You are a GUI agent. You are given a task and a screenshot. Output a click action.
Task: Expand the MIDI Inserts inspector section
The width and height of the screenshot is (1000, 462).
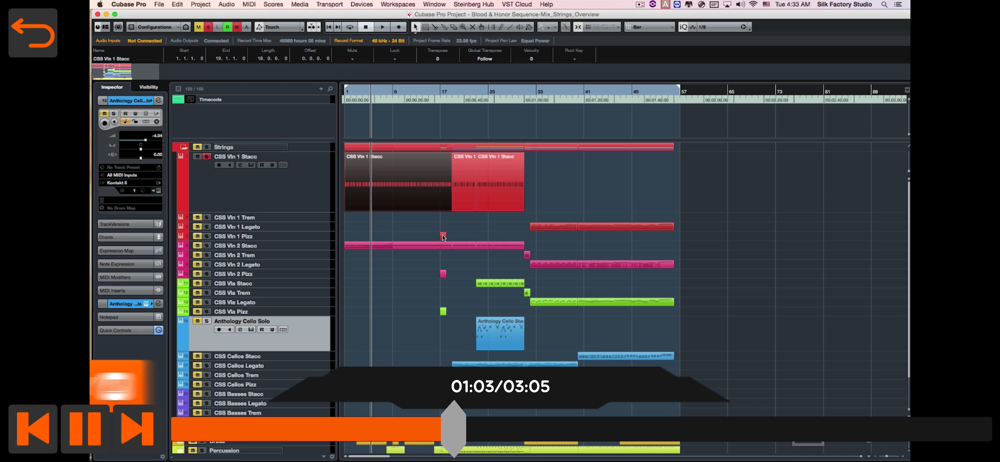coord(130,290)
